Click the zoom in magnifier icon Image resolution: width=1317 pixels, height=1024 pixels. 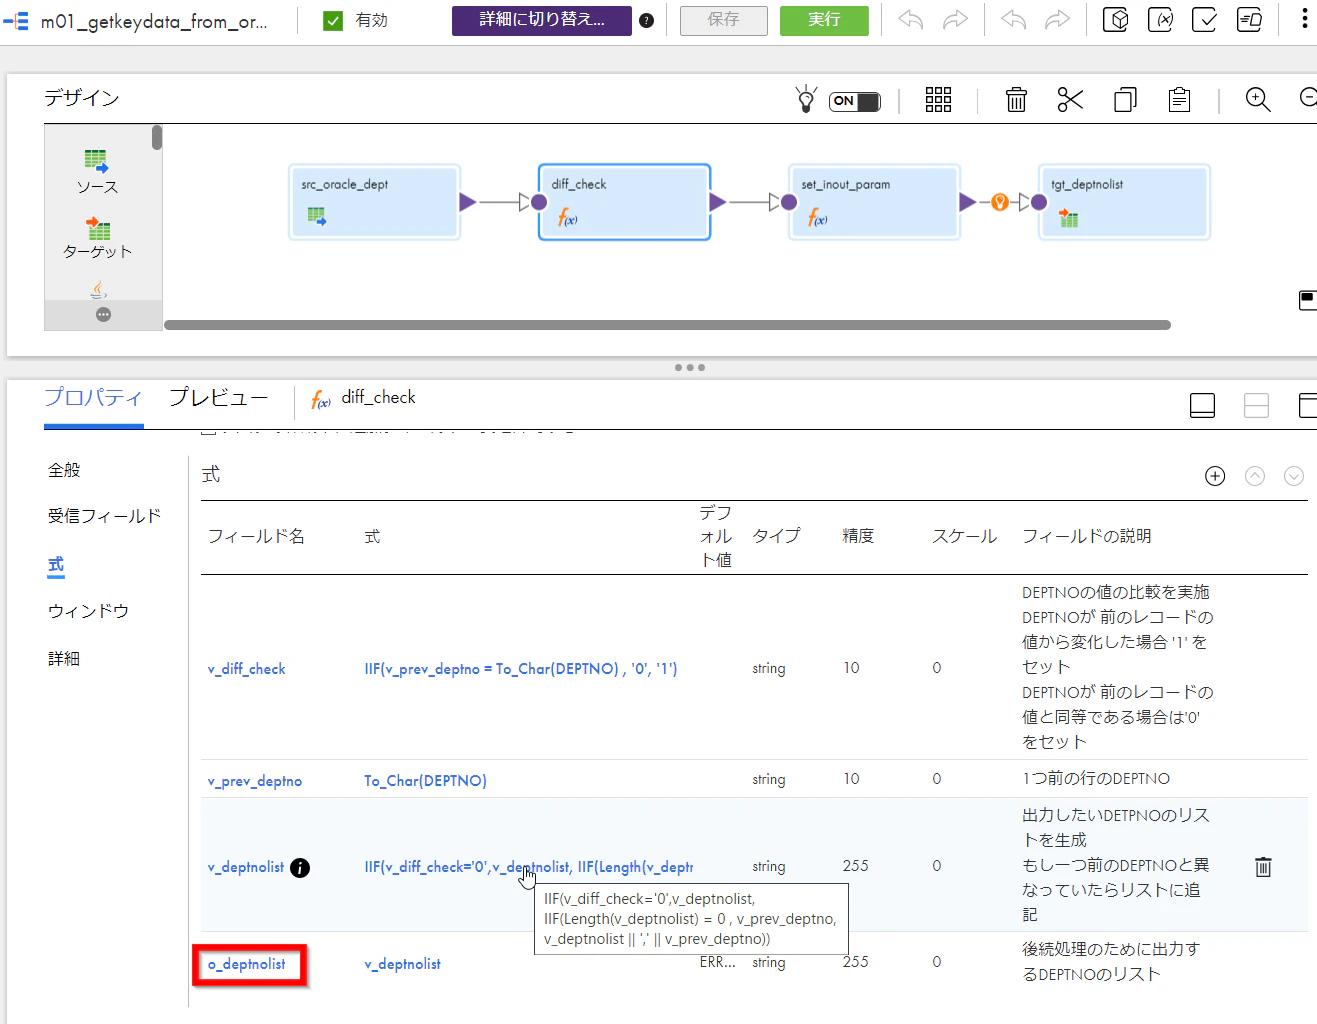[1258, 99]
